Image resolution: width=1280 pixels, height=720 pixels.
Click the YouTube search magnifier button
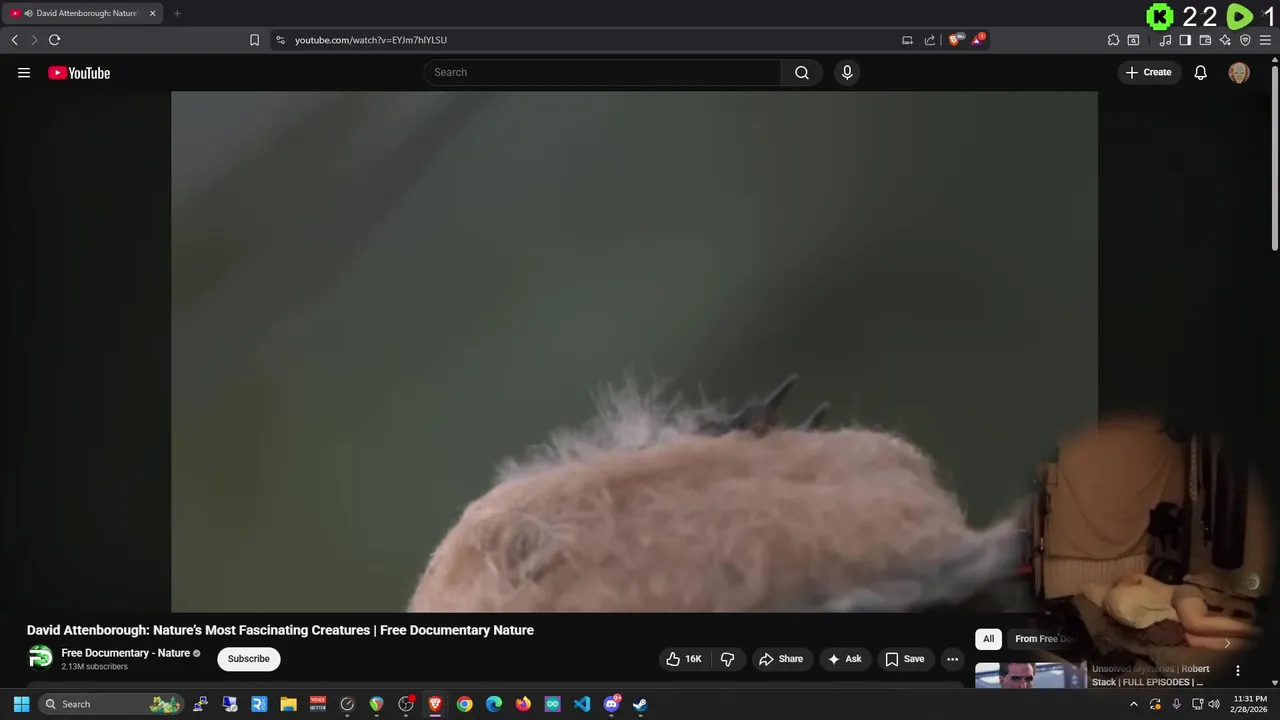click(802, 72)
